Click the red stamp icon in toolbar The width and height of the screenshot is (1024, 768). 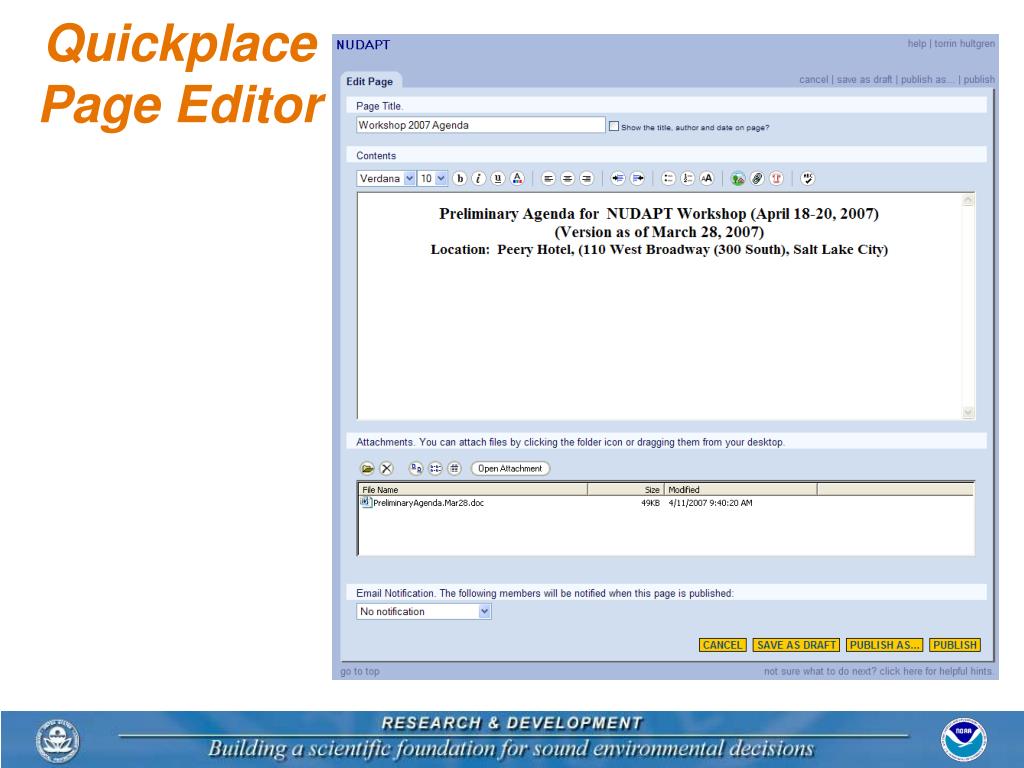click(776, 178)
